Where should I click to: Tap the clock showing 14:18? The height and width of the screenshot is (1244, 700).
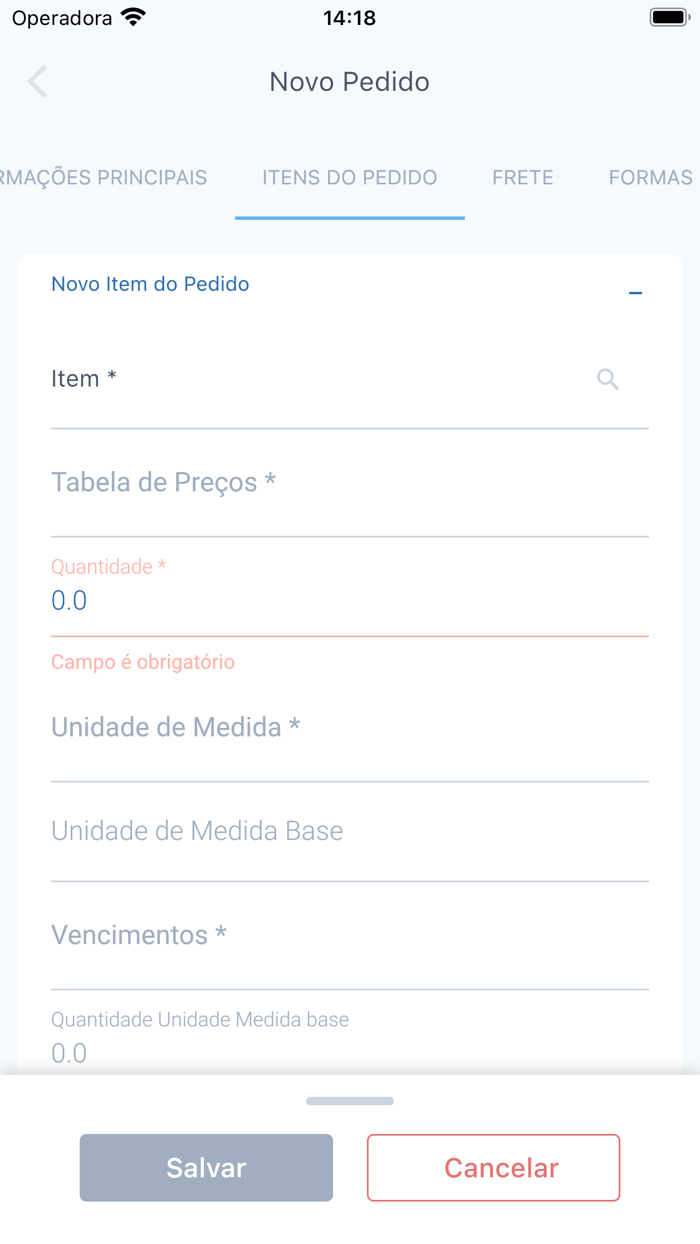coord(349,17)
